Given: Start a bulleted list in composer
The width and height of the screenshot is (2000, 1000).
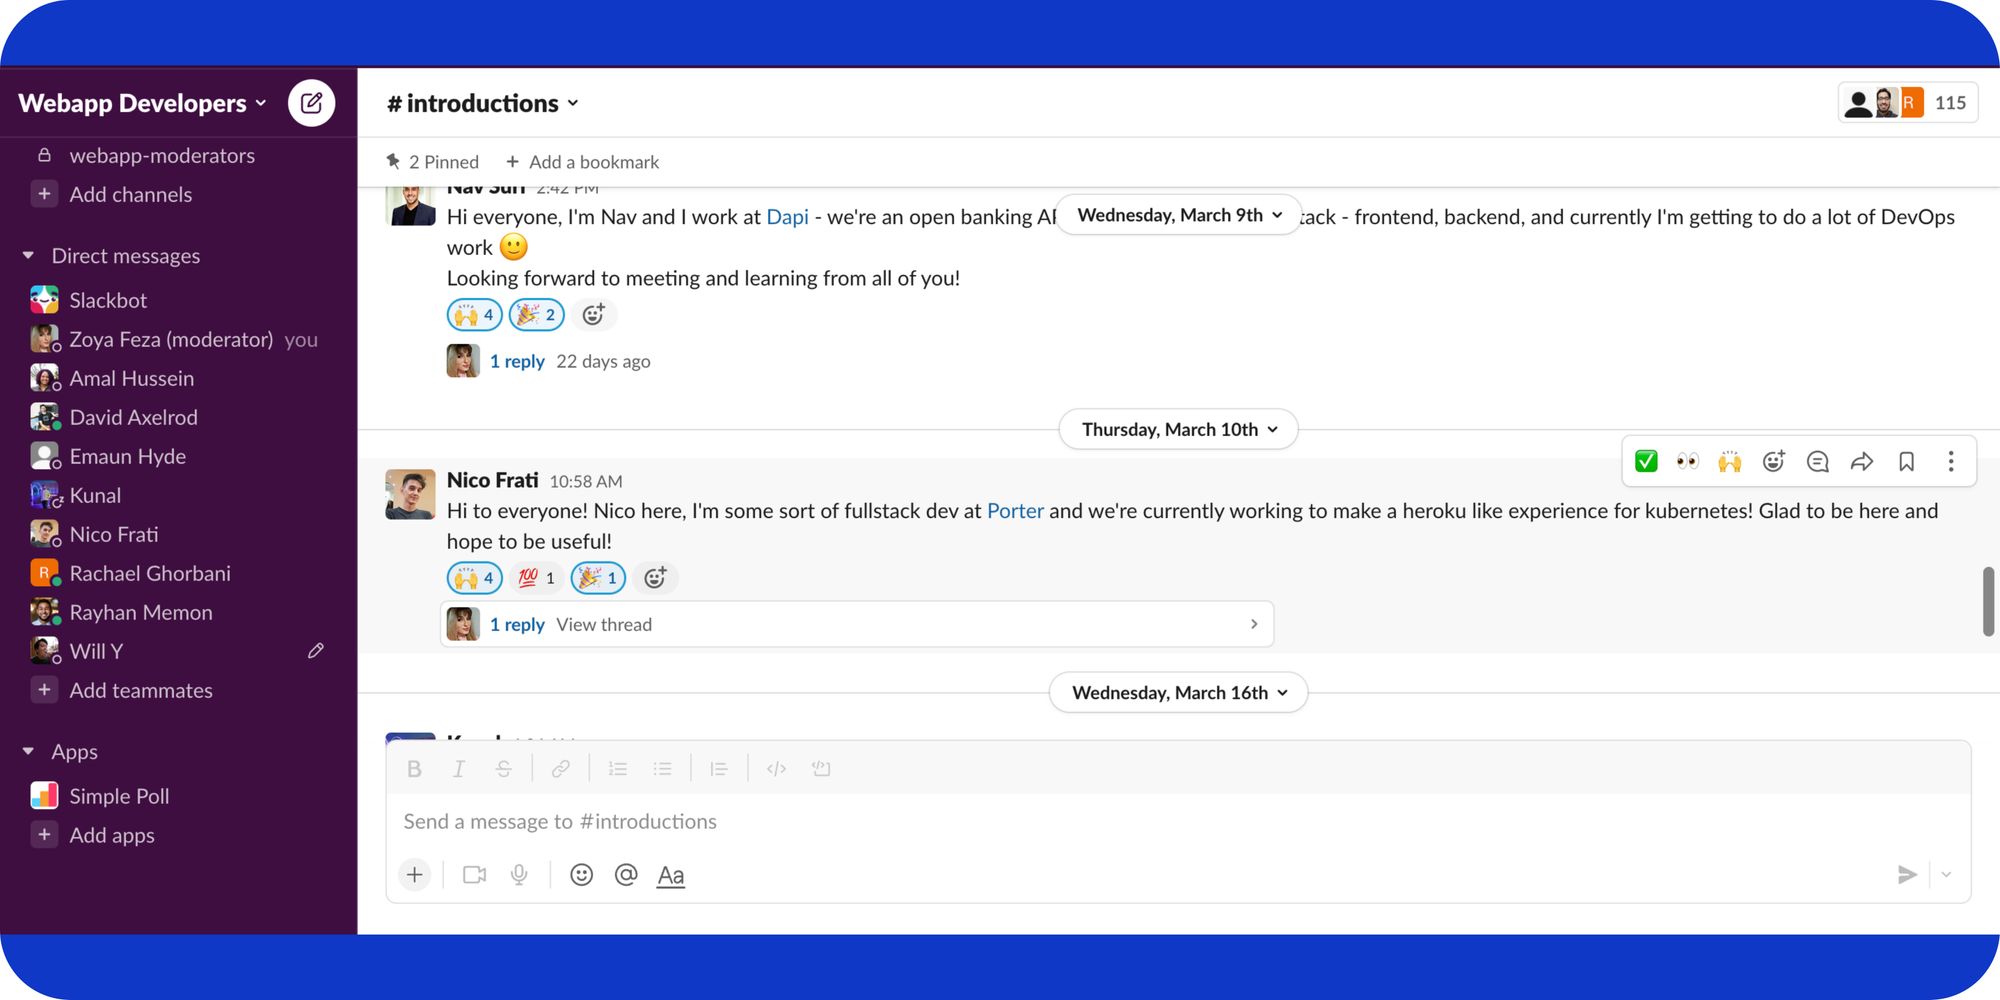Looking at the screenshot, I should pos(662,769).
